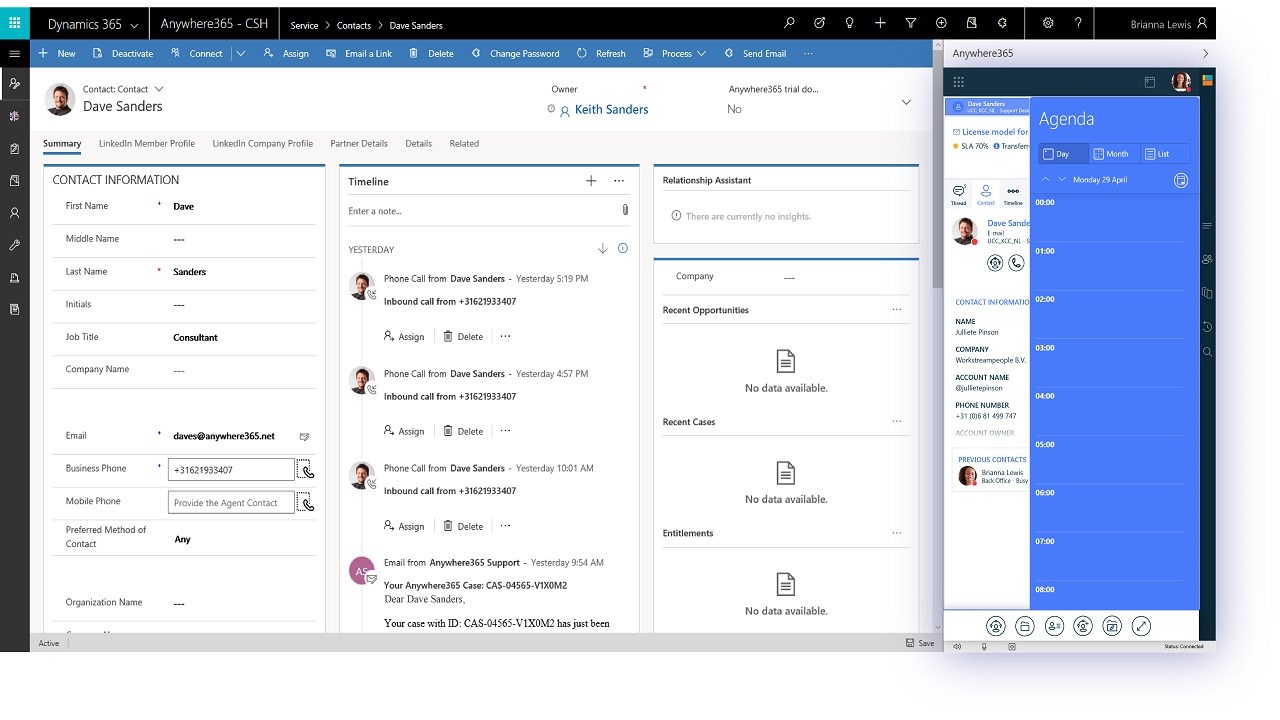The height and width of the screenshot is (720, 1280).
Task: Click Deactivate in the command bar
Action: (x=122, y=53)
